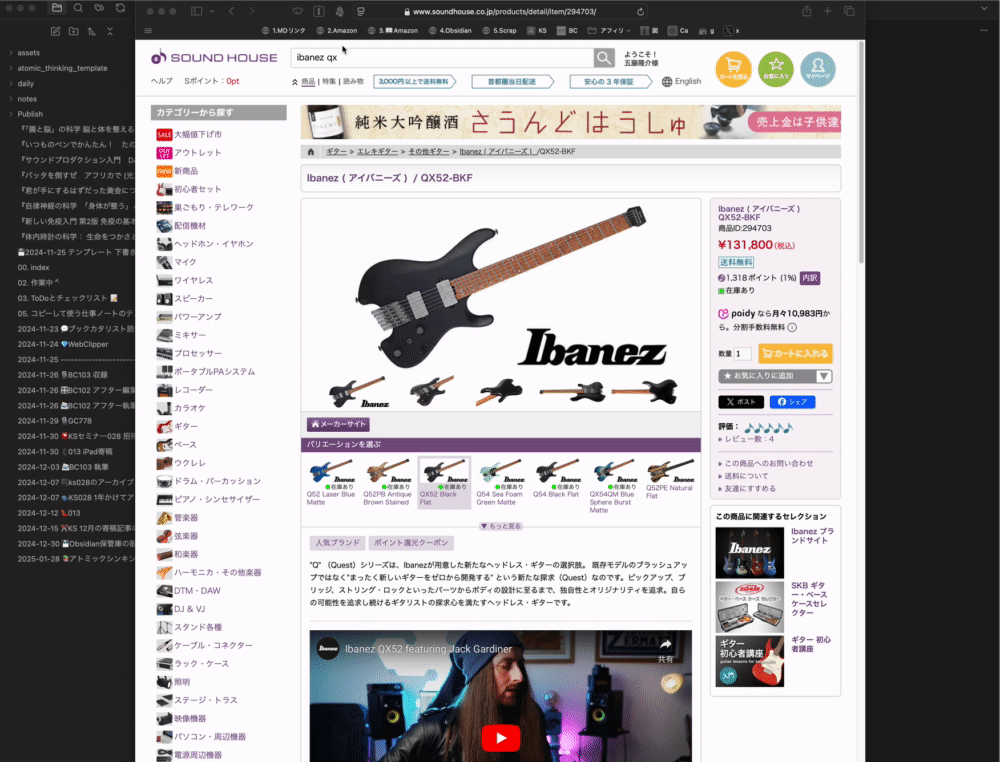1000x762 pixels.
Task: Create a new note in Obsidian
Action: point(55,31)
